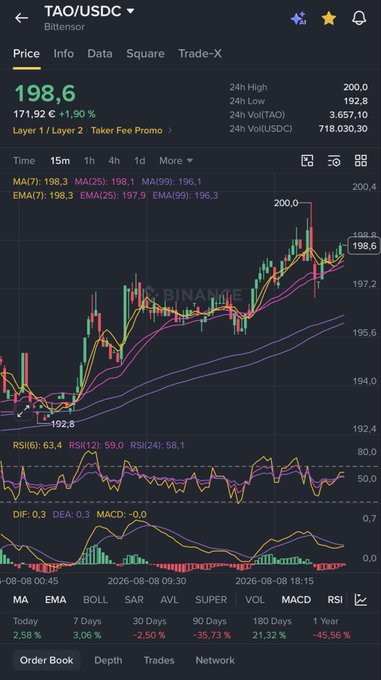Click the 192,8 low marker on chart
The height and width of the screenshot is (680, 381).
pyautogui.click(x=63, y=424)
